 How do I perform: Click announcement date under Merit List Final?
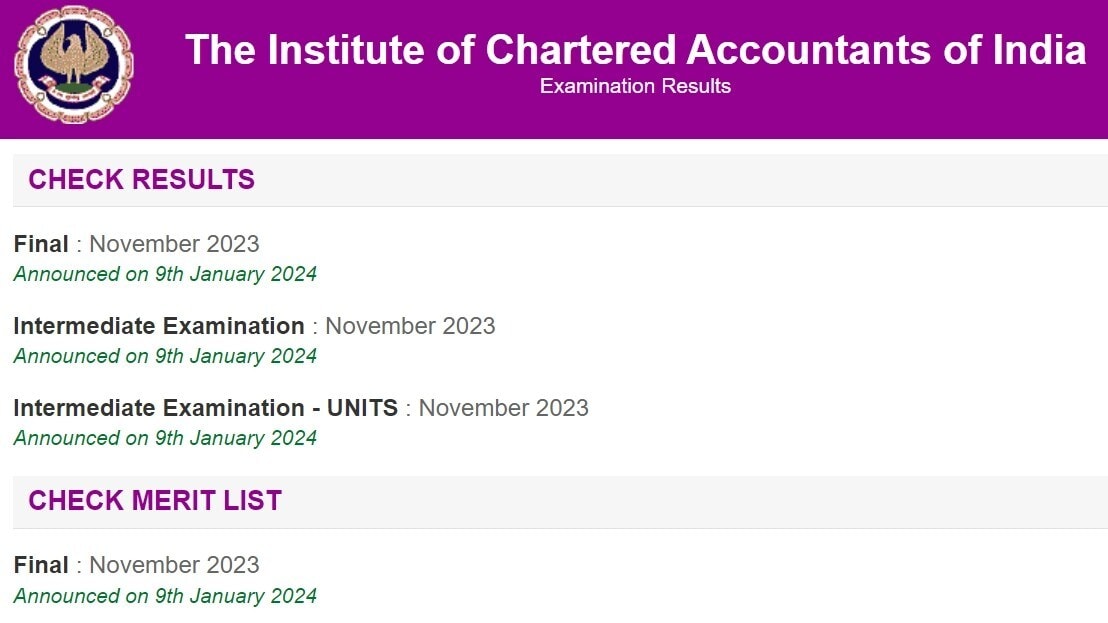(165, 596)
